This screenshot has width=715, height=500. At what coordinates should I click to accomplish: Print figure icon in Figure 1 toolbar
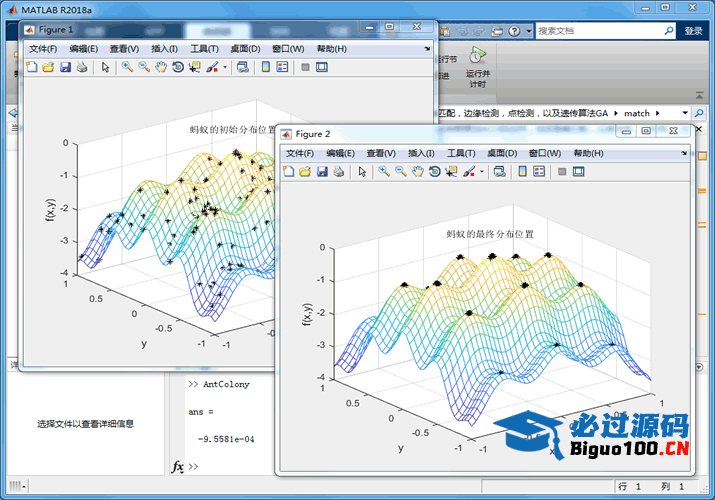(82, 67)
